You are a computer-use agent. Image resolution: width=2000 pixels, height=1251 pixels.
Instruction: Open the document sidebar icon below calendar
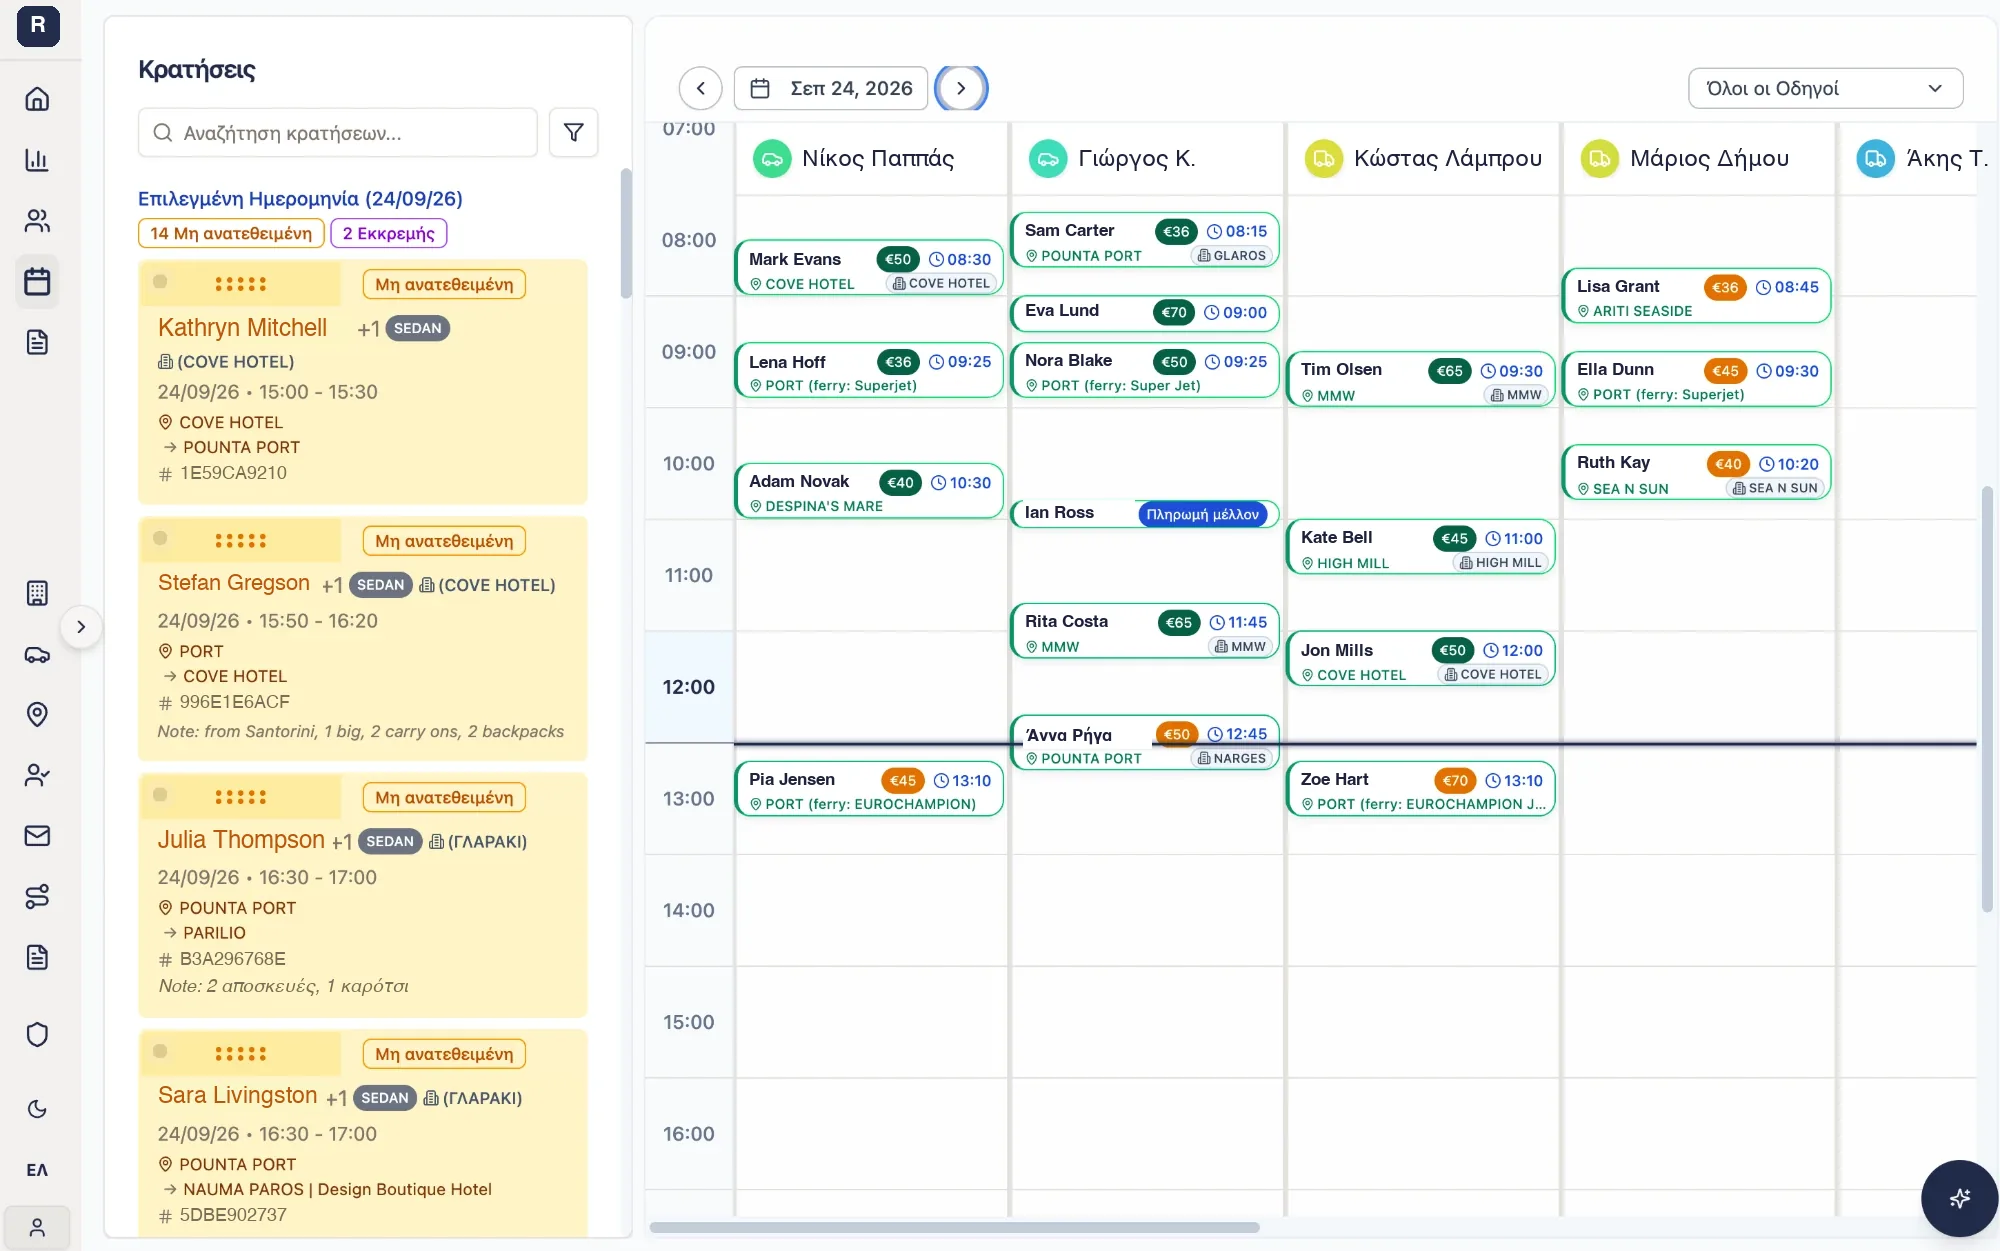[37, 343]
